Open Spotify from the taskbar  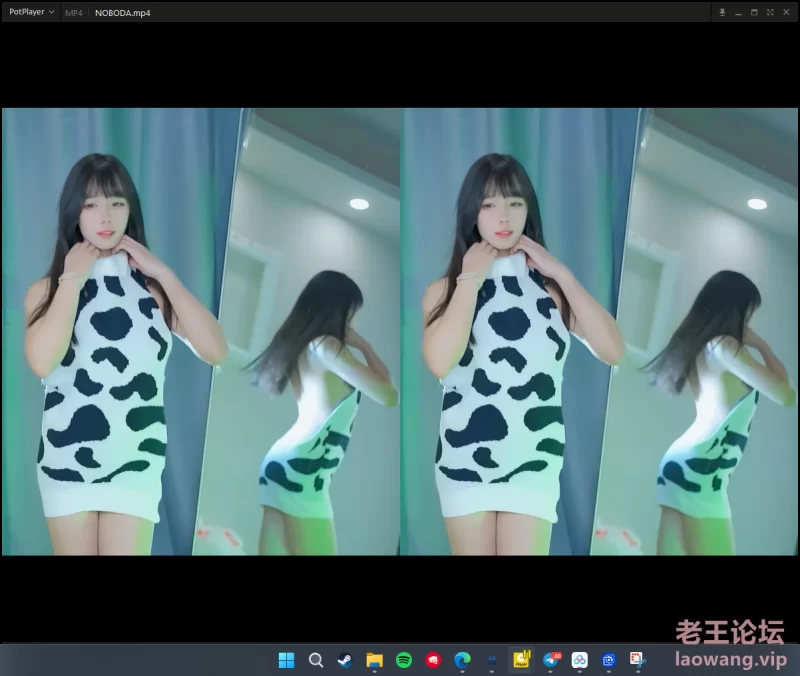coord(404,660)
